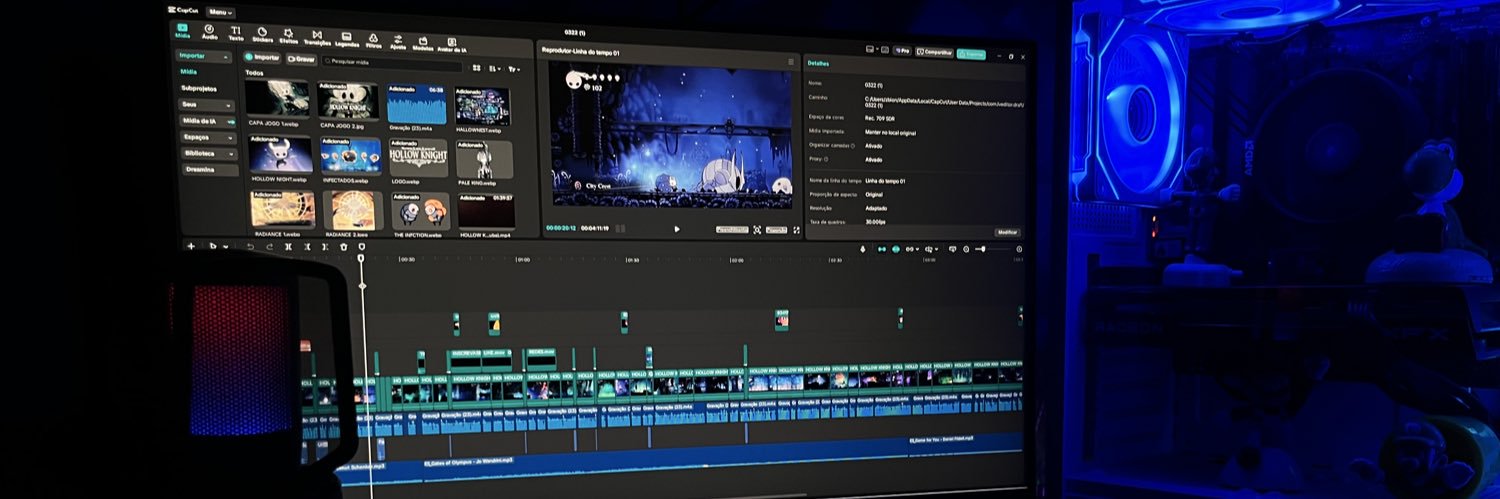Screen dimensions: 1500x499
Task: Open the Áudio tab
Action: 210,32
